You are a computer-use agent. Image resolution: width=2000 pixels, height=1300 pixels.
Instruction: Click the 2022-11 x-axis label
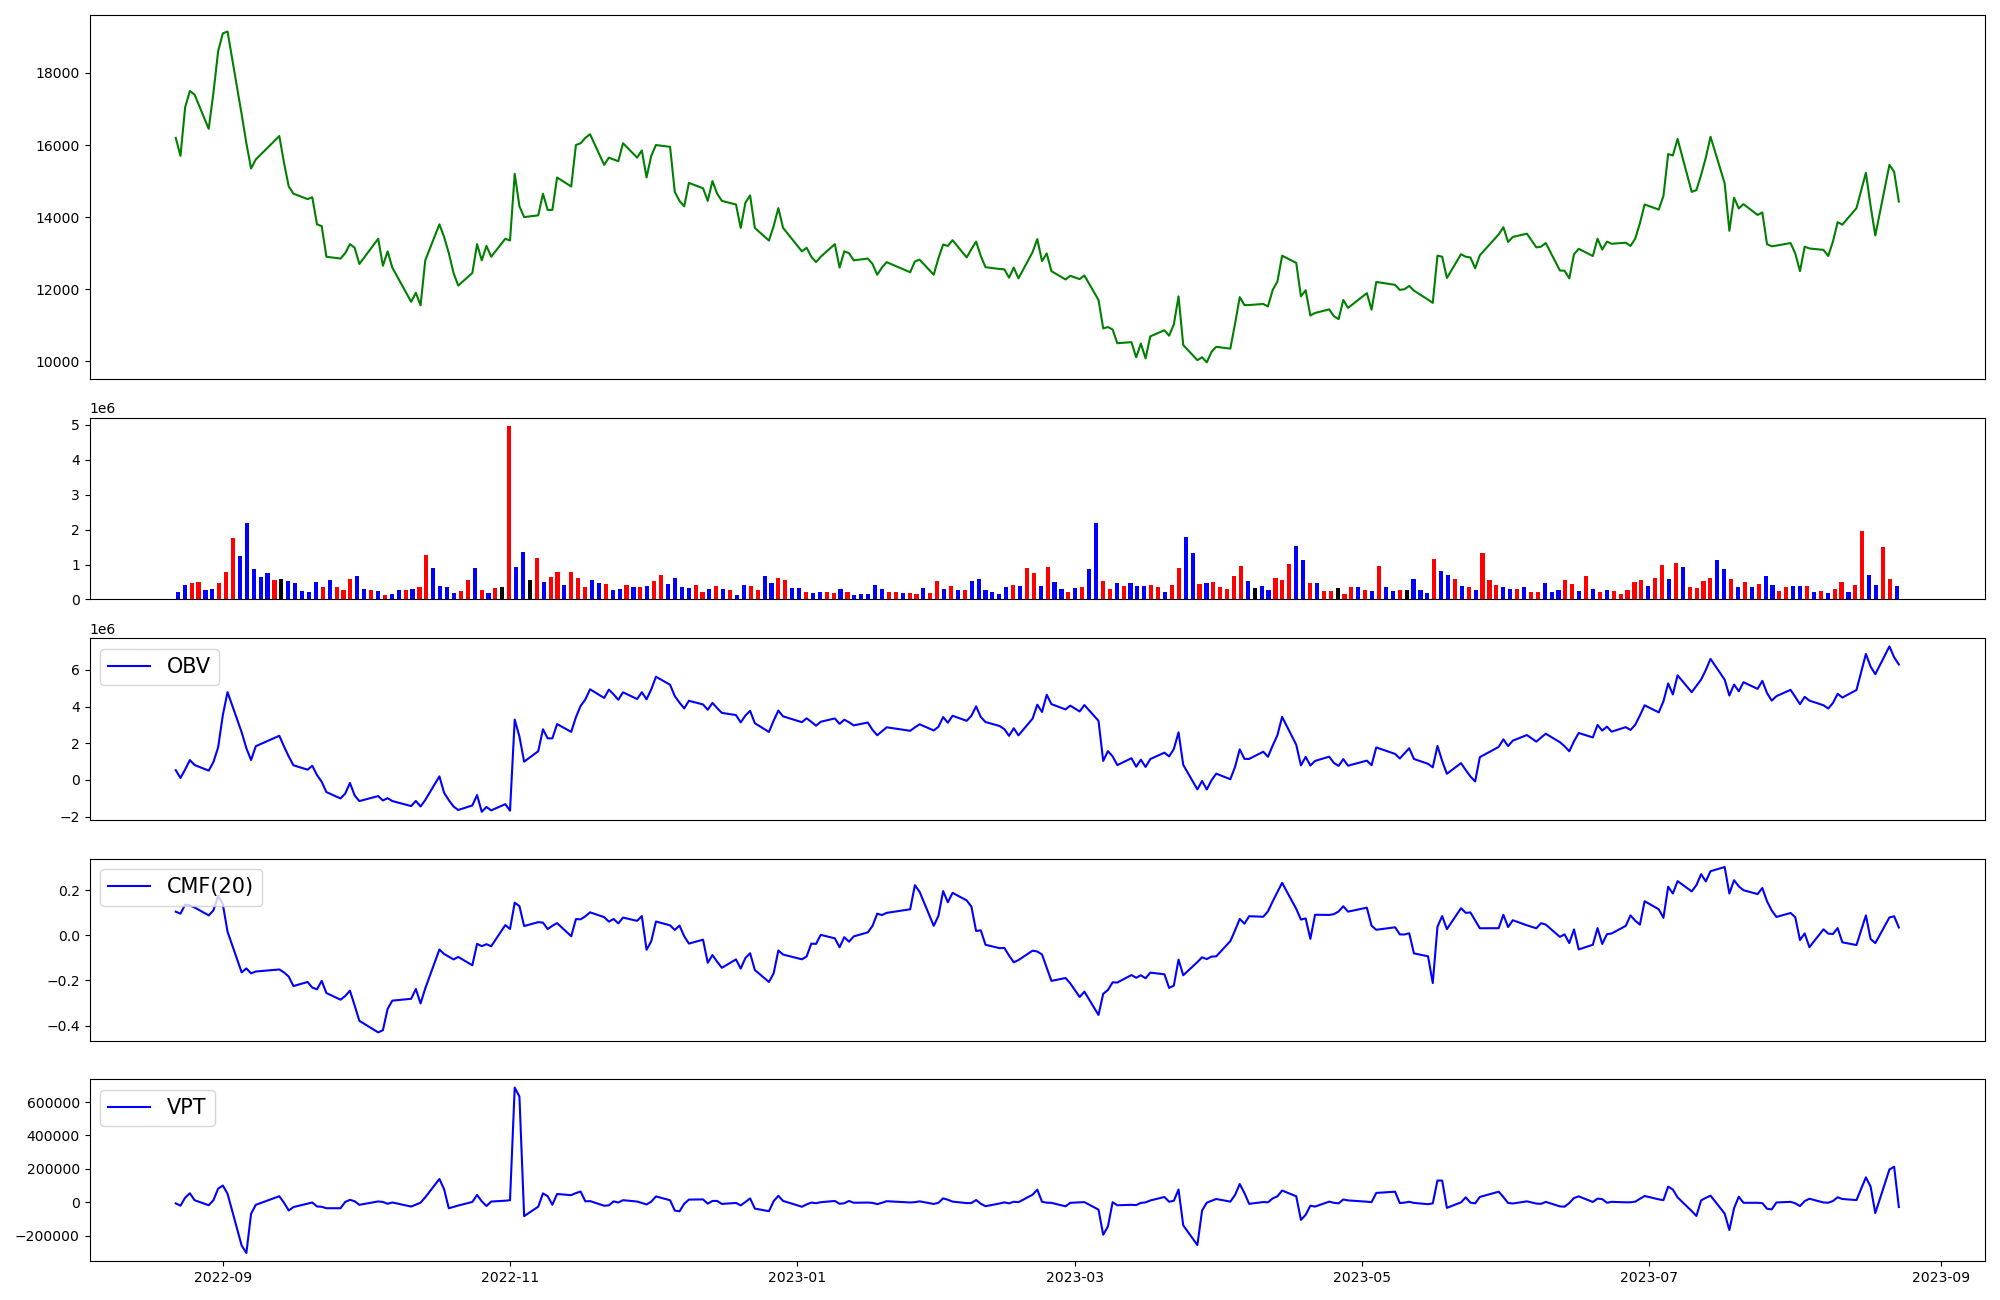(x=510, y=1277)
